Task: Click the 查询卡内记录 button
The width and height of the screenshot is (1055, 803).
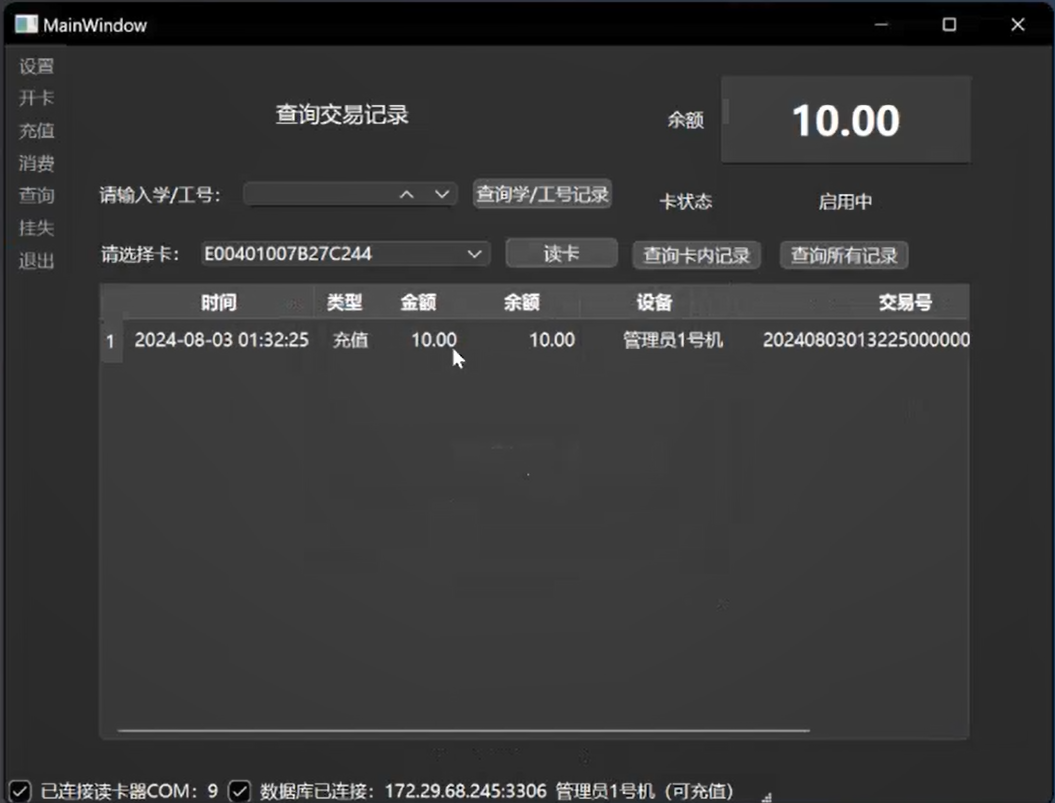Action: (x=696, y=255)
